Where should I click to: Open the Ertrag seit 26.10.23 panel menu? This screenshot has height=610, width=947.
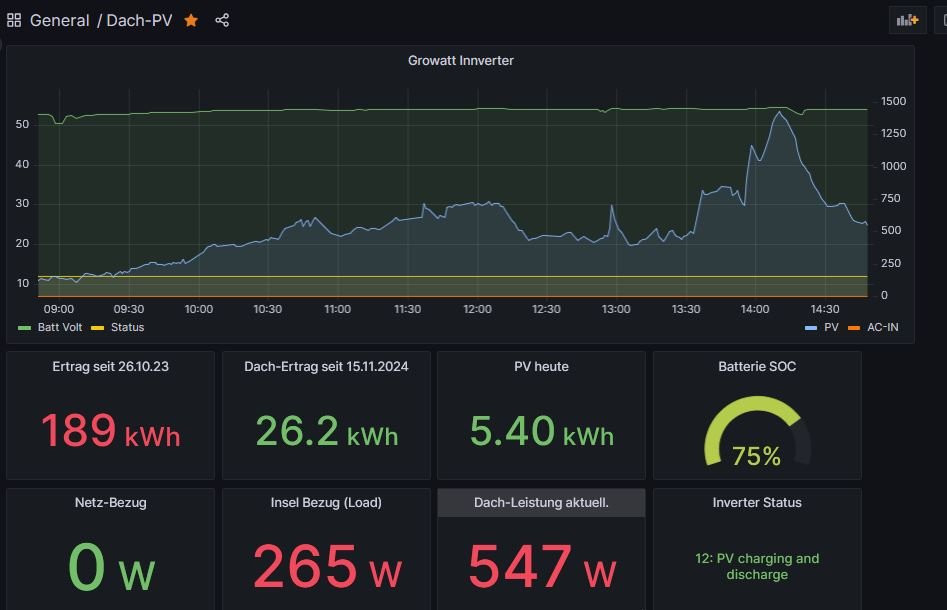pos(110,367)
